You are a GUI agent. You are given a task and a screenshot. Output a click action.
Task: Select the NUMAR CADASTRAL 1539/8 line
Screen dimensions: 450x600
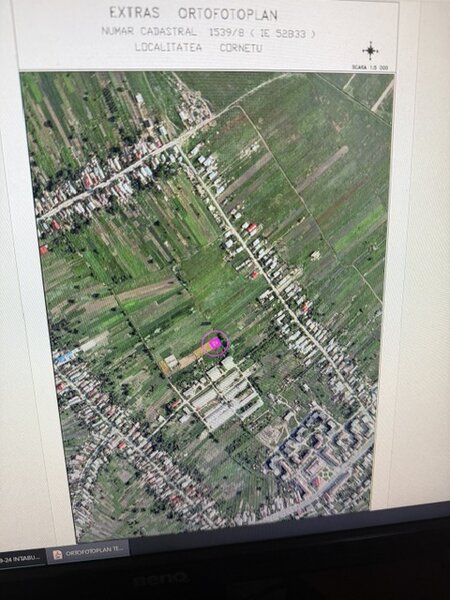click(209, 32)
